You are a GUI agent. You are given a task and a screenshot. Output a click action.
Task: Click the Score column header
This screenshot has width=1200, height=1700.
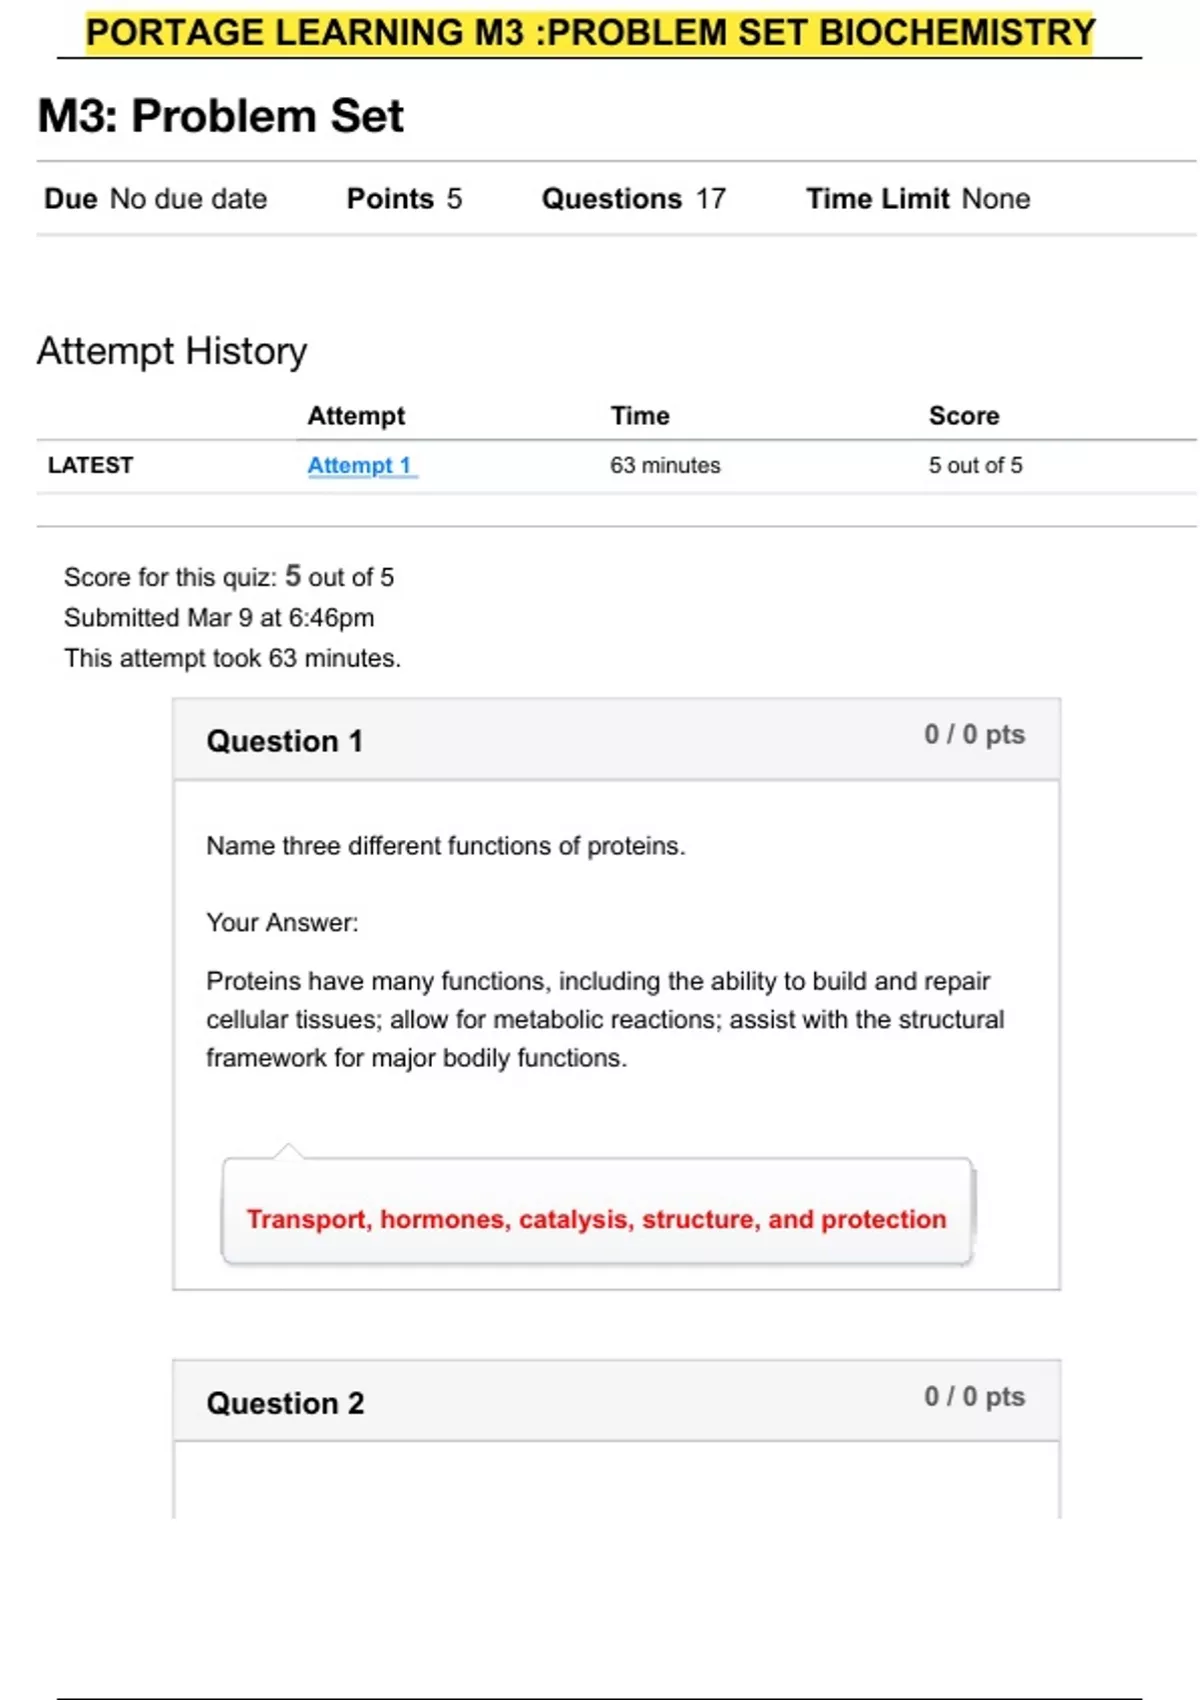964,415
